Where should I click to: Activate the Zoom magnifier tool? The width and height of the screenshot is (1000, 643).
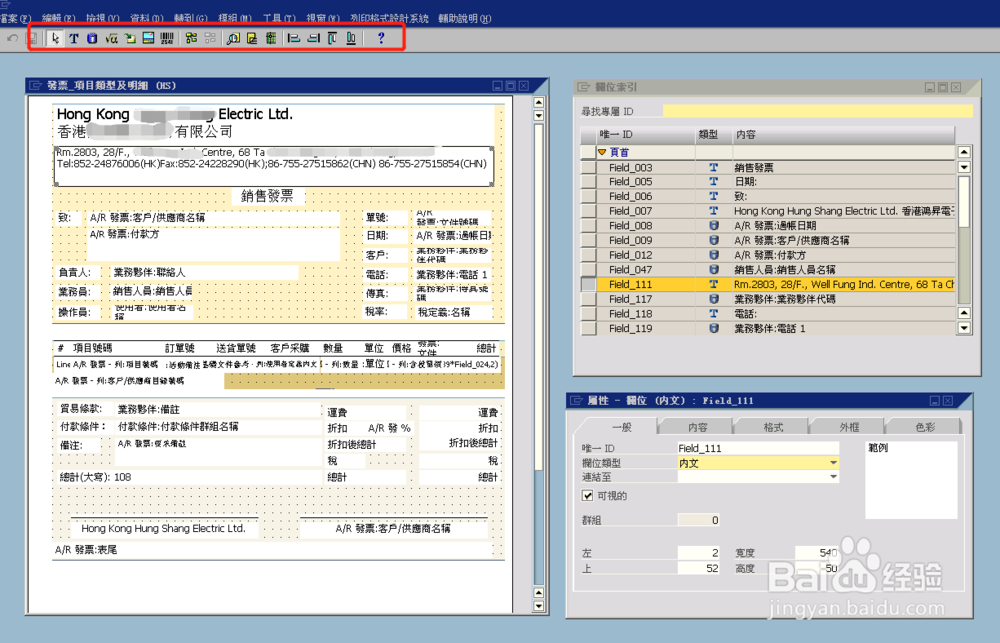point(233,38)
